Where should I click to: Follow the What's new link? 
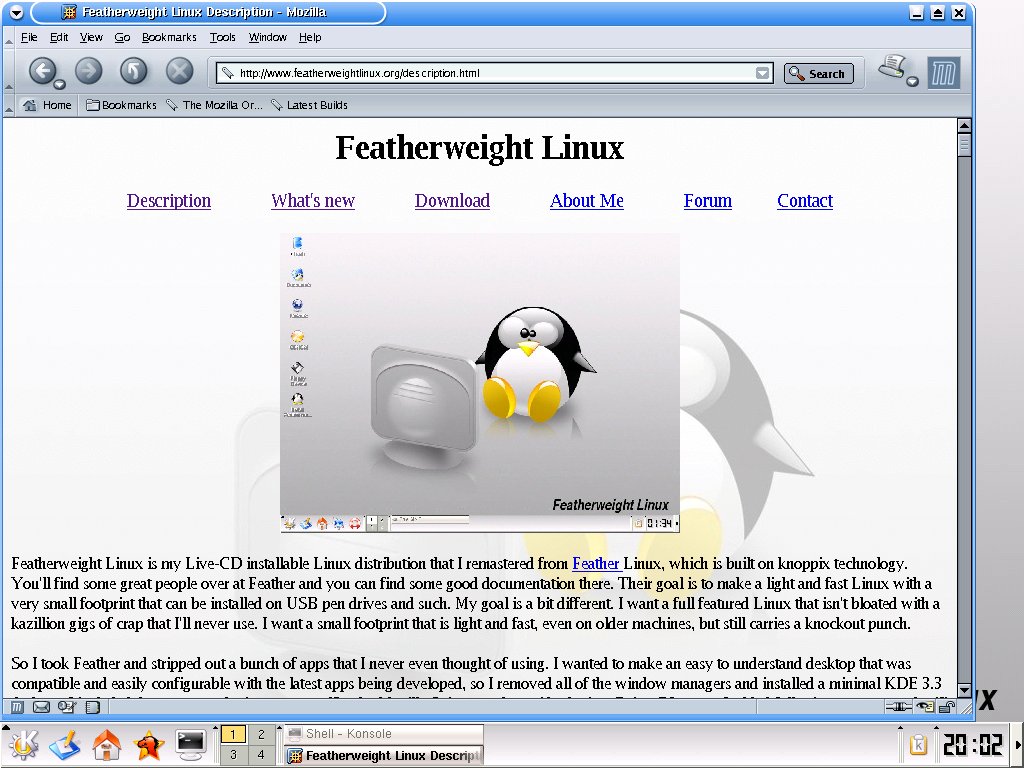(x=313, y=200)
